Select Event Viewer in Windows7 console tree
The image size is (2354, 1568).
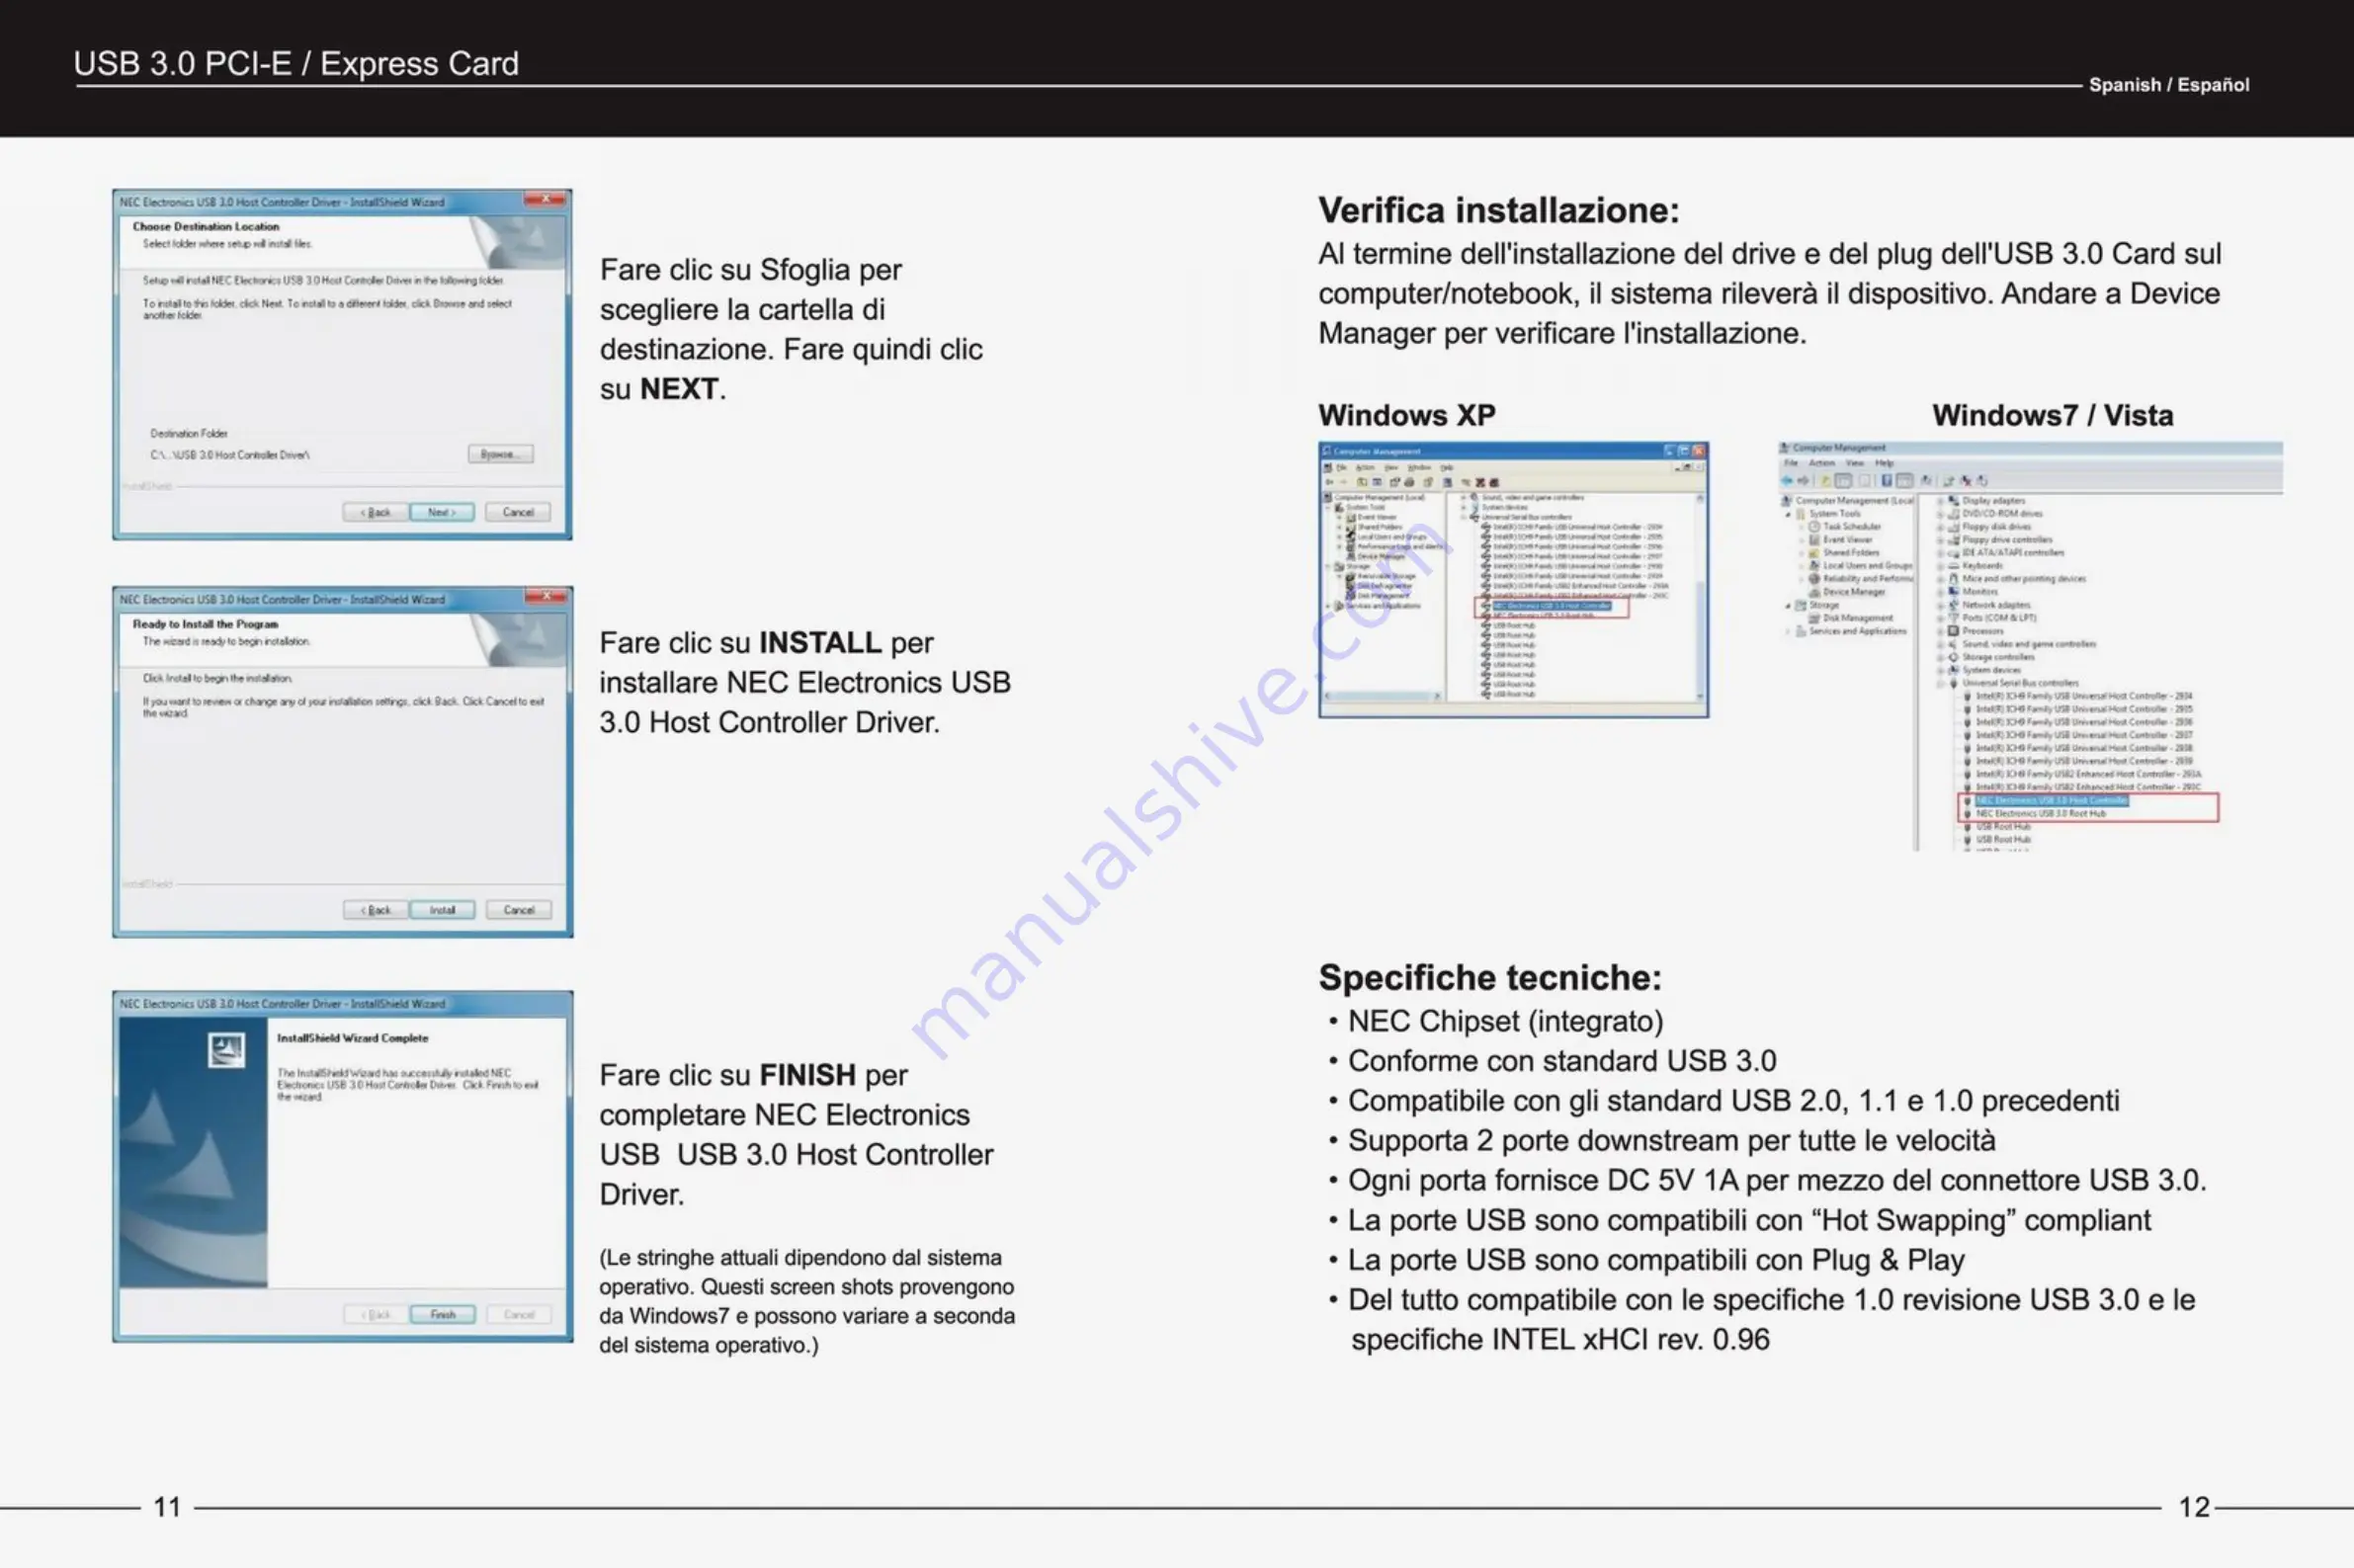pos(1848,540)
